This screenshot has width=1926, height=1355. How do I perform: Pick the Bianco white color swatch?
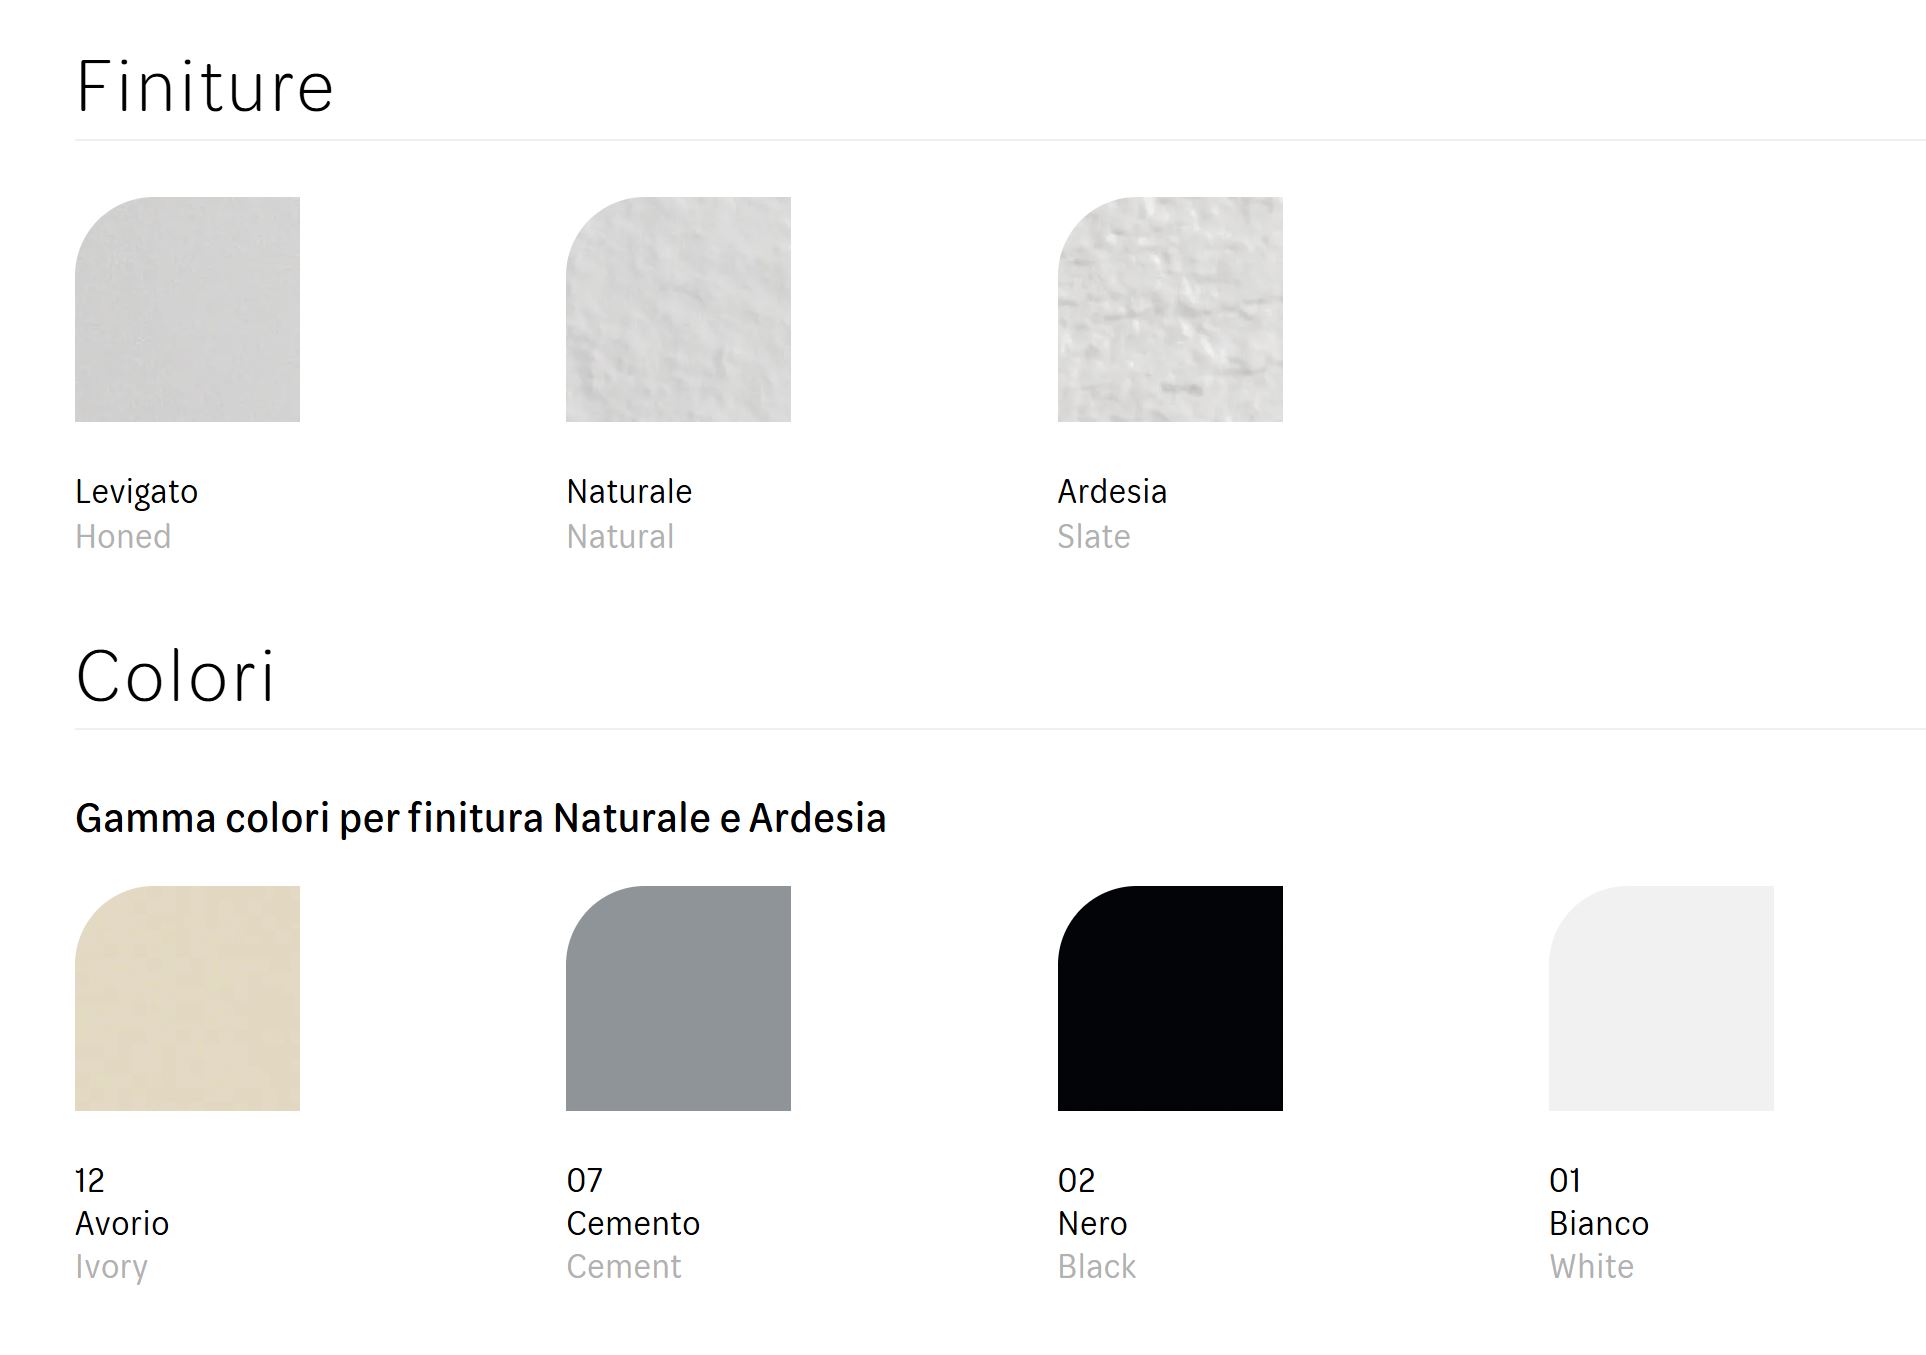[1661, 998]
